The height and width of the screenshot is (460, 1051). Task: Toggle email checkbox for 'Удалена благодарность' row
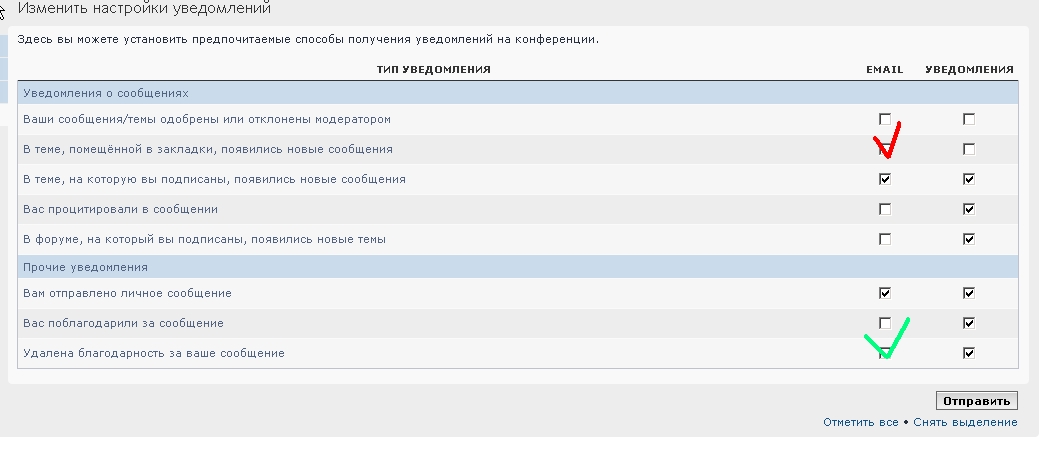point(884,353)
